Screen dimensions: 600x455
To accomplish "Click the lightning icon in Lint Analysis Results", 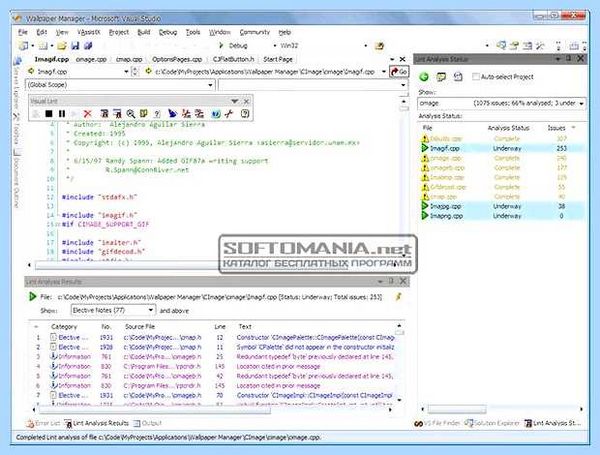I will 398,297.
